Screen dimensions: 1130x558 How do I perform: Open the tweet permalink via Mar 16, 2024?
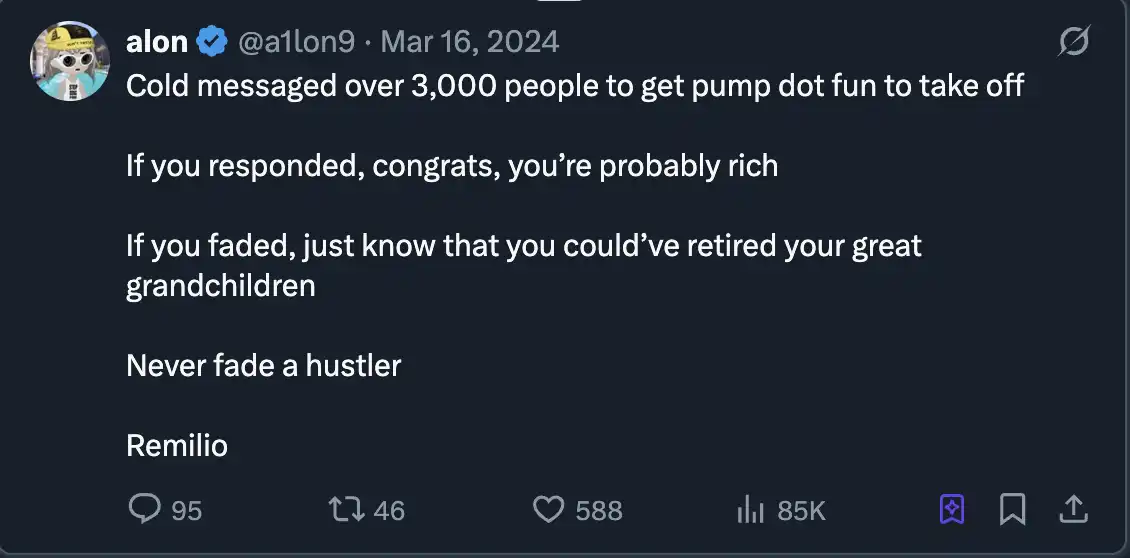point(470,42)
